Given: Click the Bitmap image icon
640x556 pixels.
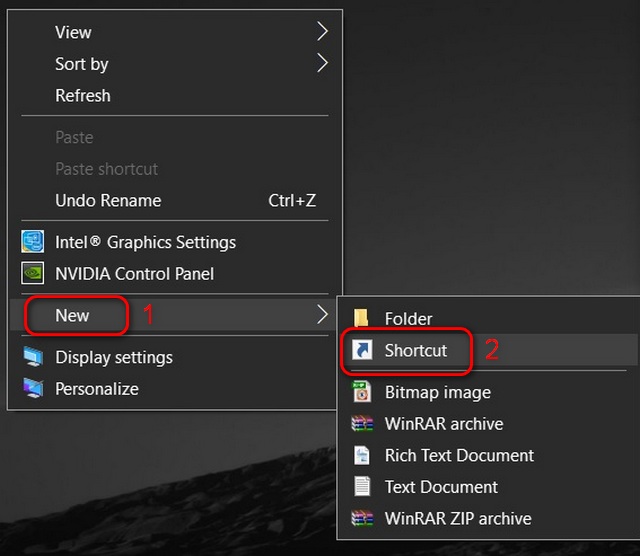Looking at the screenshot, I should coord(362,392).
